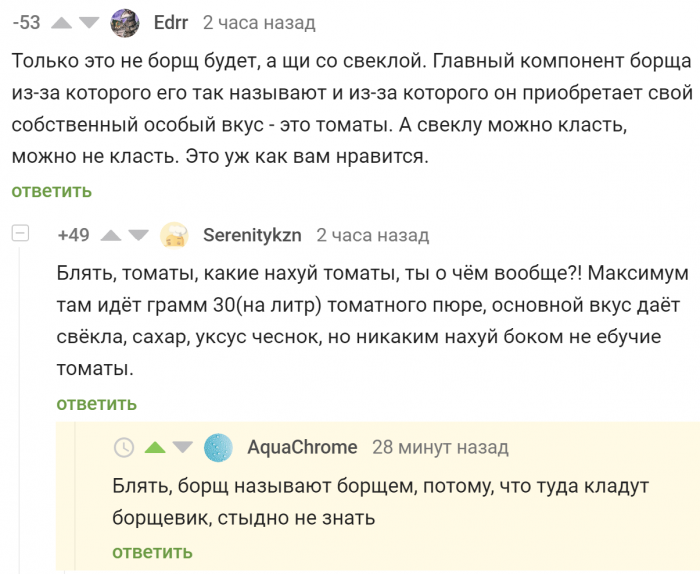The height and width of the screenshot is (574, 700).
Task: Upvote the comment by Edrr
Action: 61,22
